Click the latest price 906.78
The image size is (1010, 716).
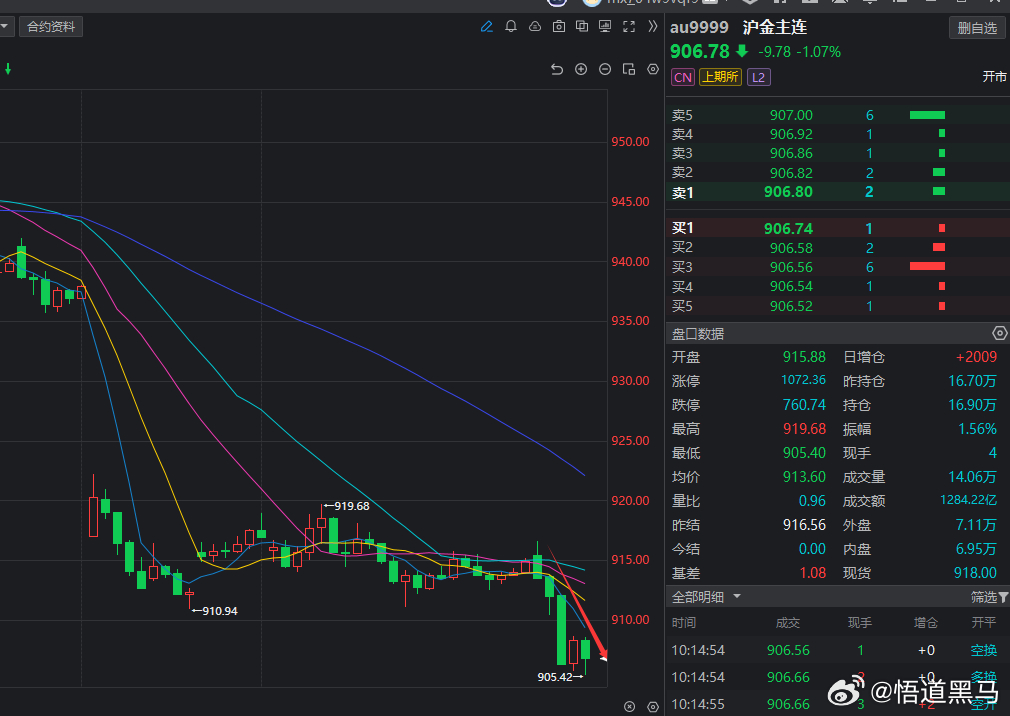point(700,52)
